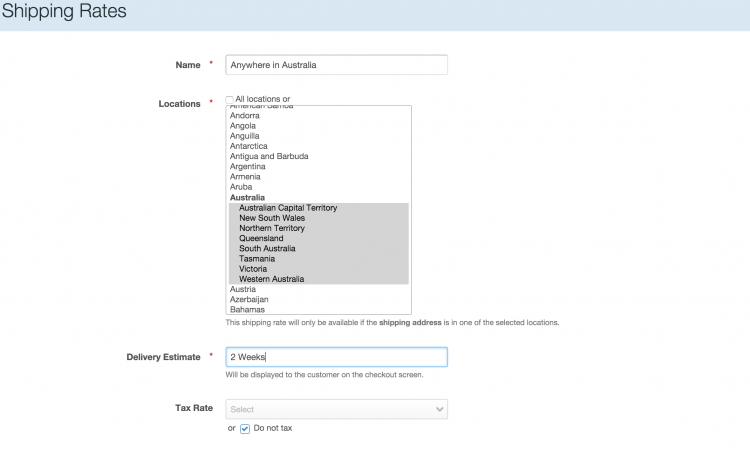This screenshot has width=750, height=453.
Task: Click the Delivery Estimate input field
Action: (336, 357)
